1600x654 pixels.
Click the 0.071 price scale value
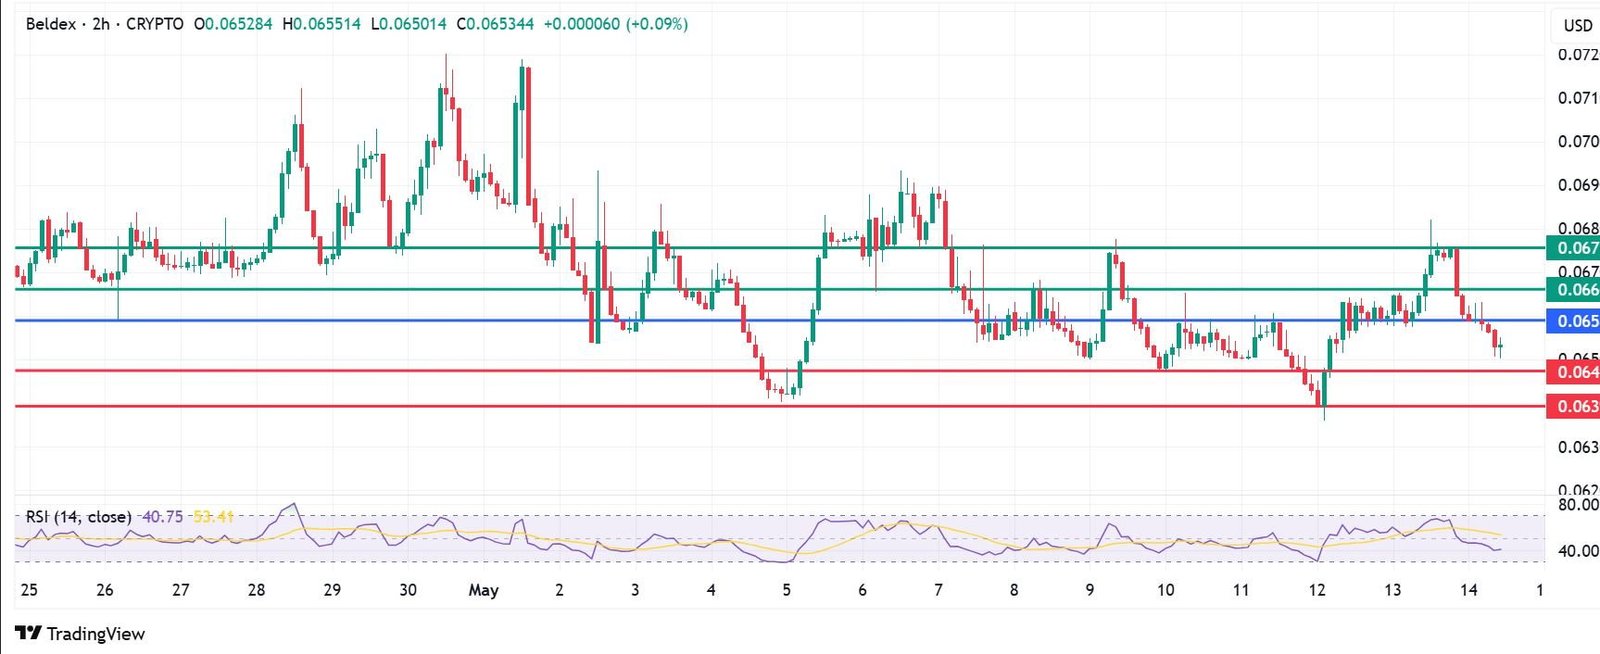point(1577,98)
